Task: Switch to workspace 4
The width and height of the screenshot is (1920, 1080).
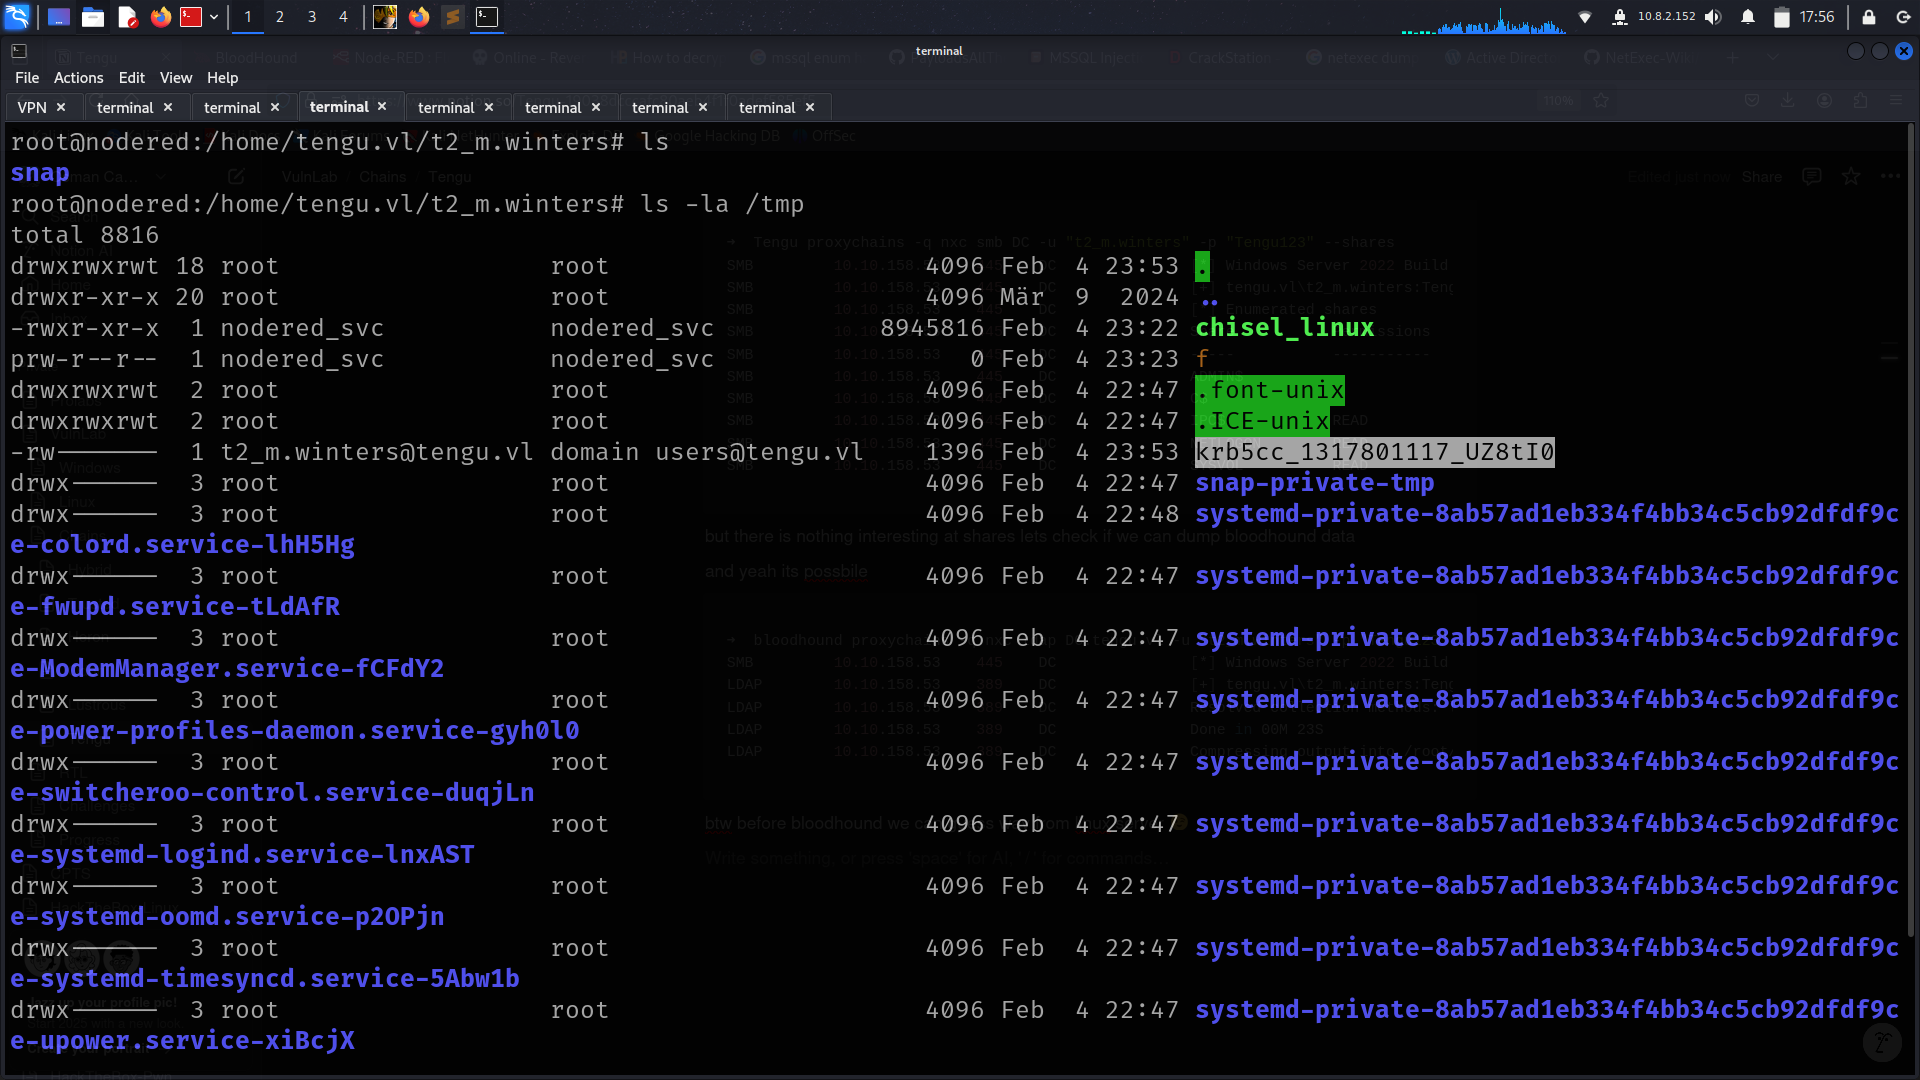Action: 343,17
